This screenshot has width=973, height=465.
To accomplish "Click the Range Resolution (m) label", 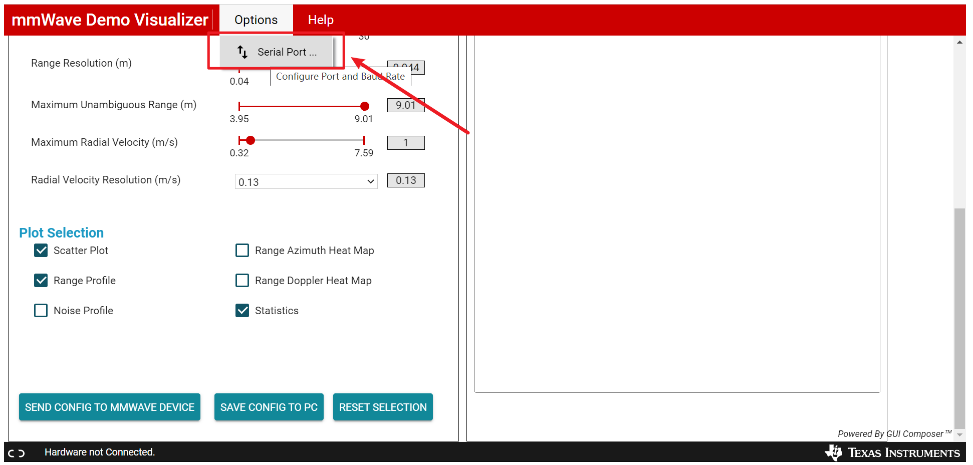I will point(81,63).
